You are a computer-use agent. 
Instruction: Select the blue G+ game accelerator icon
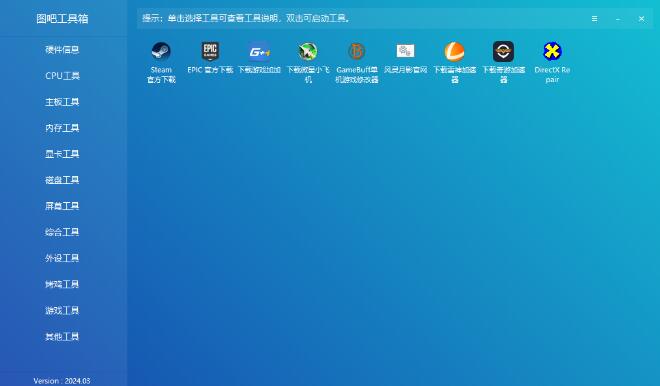[259, 51]
